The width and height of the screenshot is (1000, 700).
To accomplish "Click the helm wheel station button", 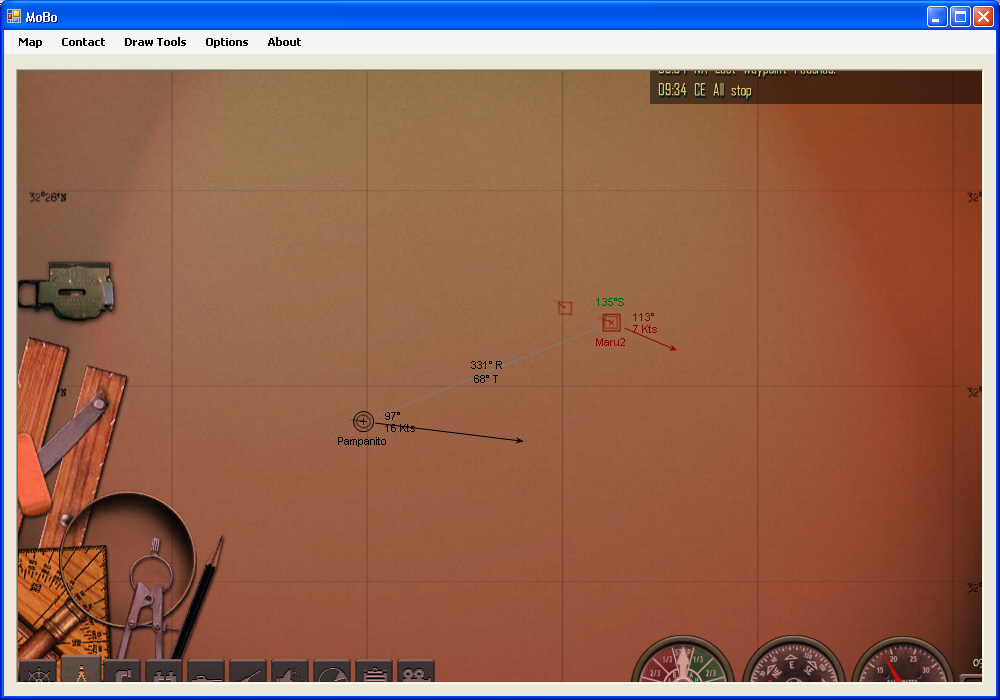I will click(38, 672).
